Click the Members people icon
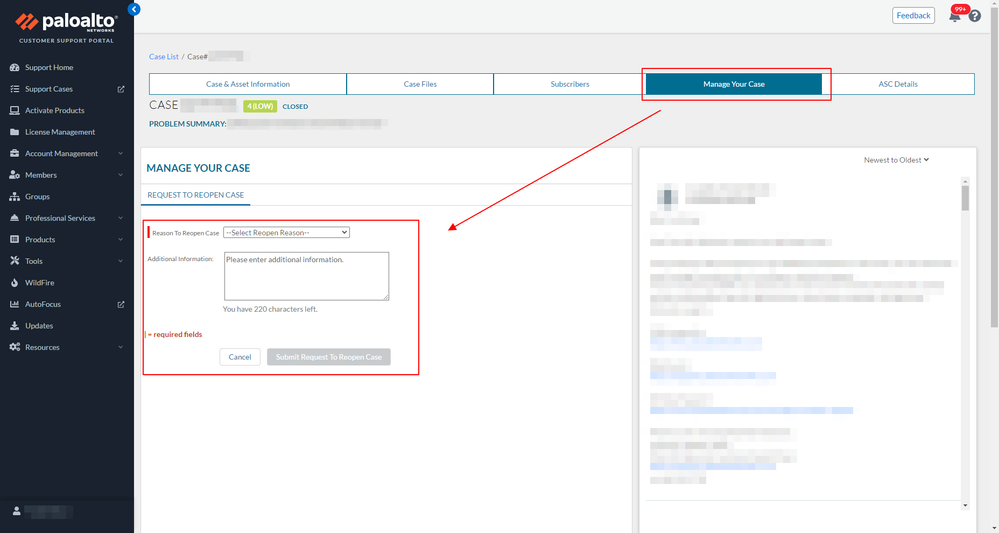 [x=14, y=175]
